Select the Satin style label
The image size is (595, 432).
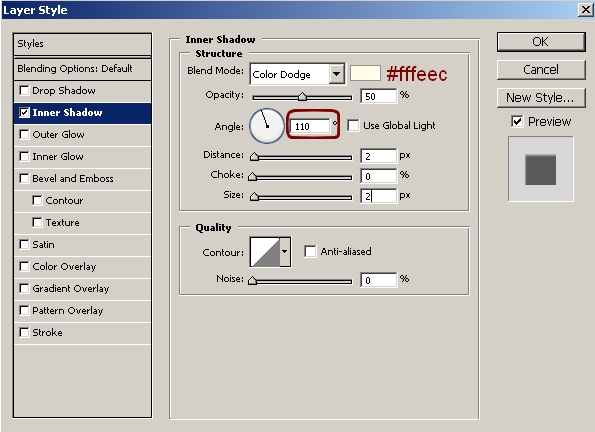coord(43,244)
